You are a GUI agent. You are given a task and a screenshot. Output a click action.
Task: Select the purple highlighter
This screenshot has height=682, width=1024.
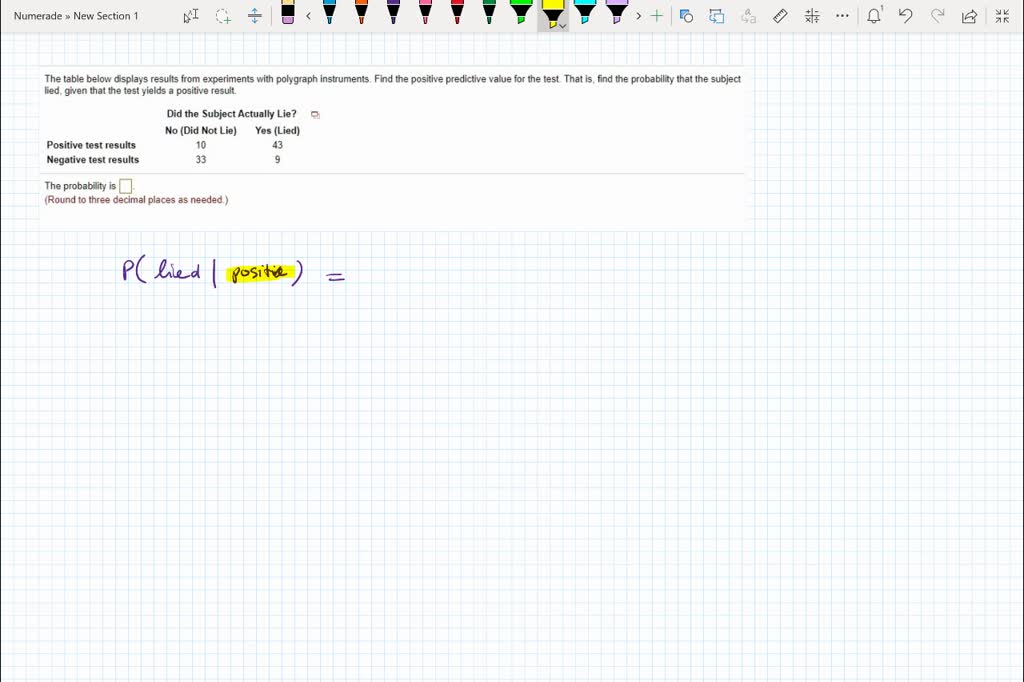pyautogui.click(x=615, y=14)
